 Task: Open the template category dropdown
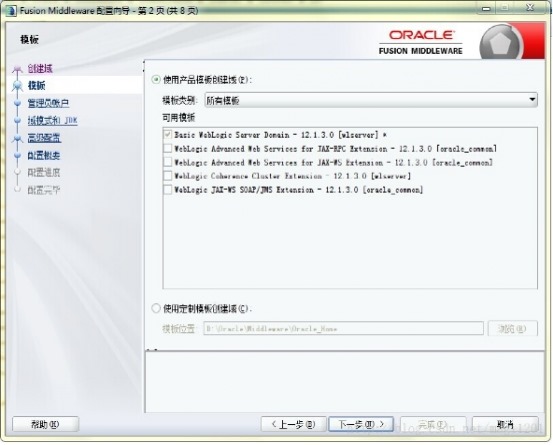coord(371,100)
